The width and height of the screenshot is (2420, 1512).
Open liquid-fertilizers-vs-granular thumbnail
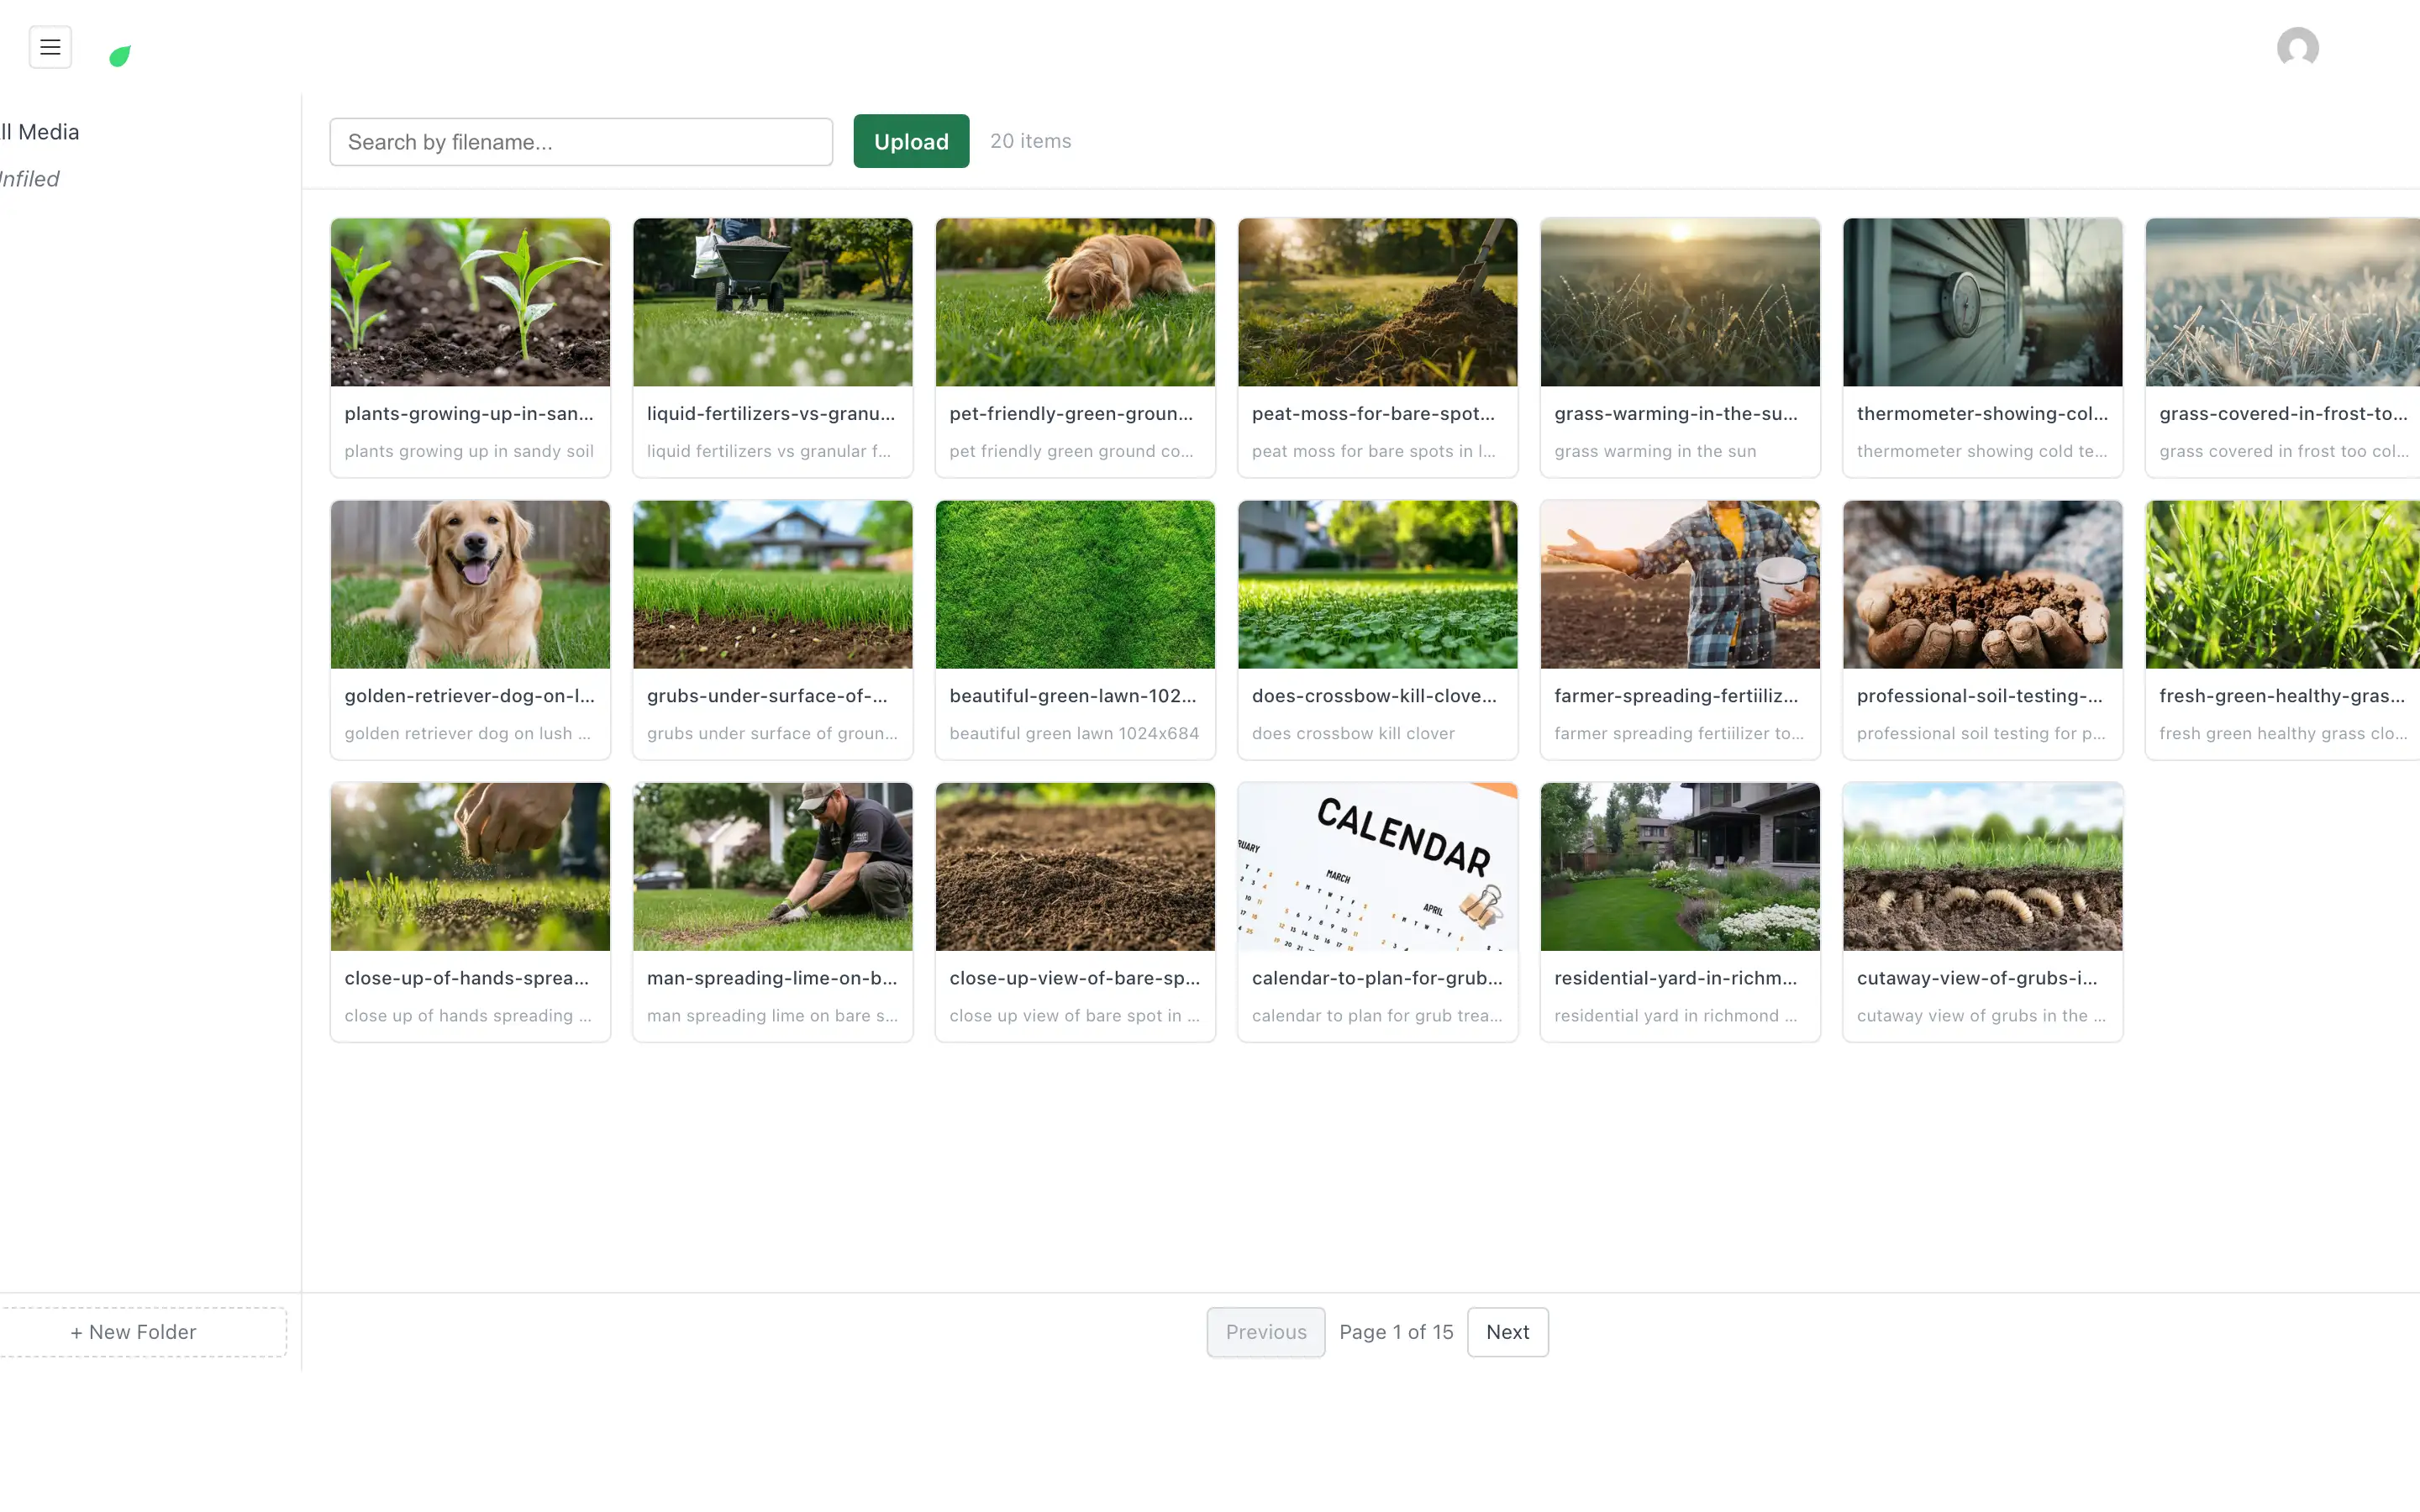click(x=772, y=302)
